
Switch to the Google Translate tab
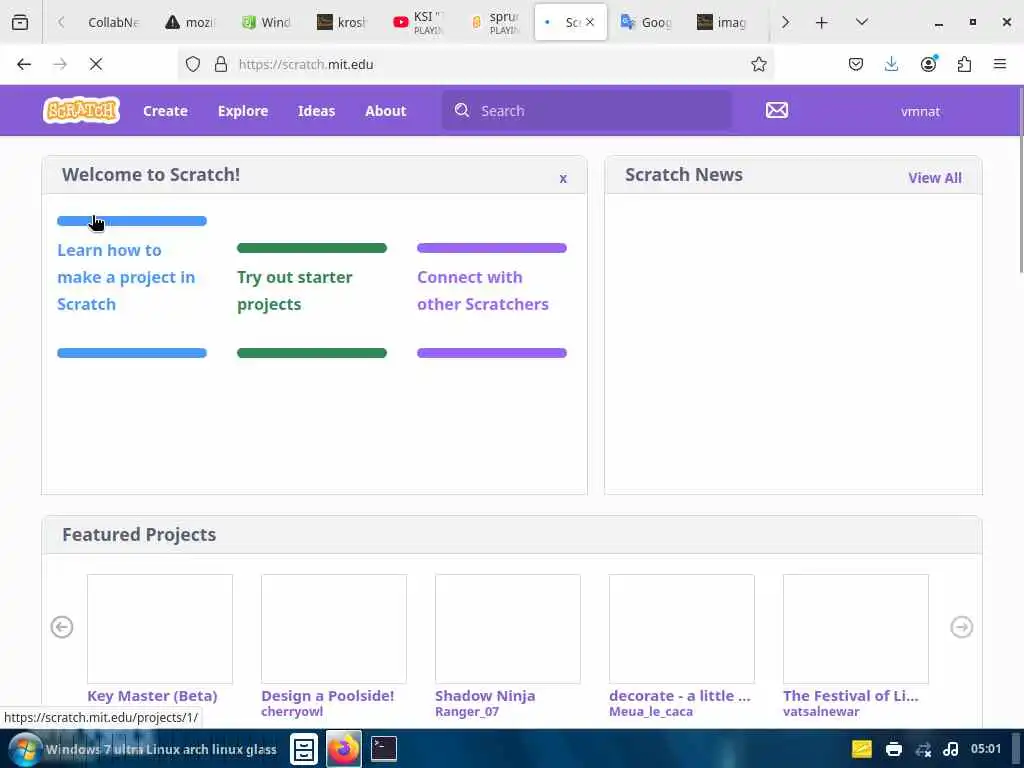pyautogui.click(x=647, y=22)
